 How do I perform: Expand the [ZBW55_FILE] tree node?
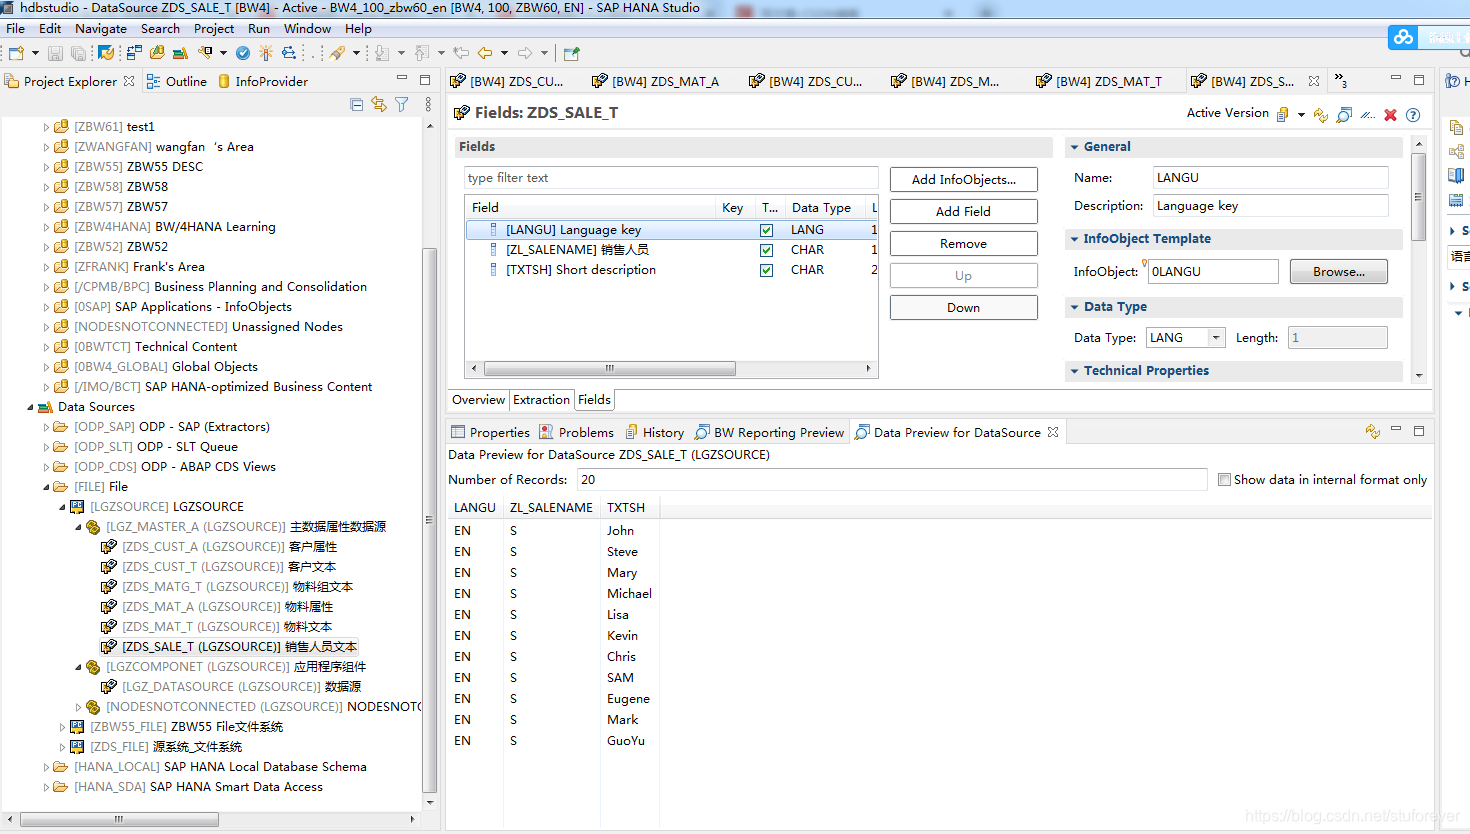[x=62, y=727]
